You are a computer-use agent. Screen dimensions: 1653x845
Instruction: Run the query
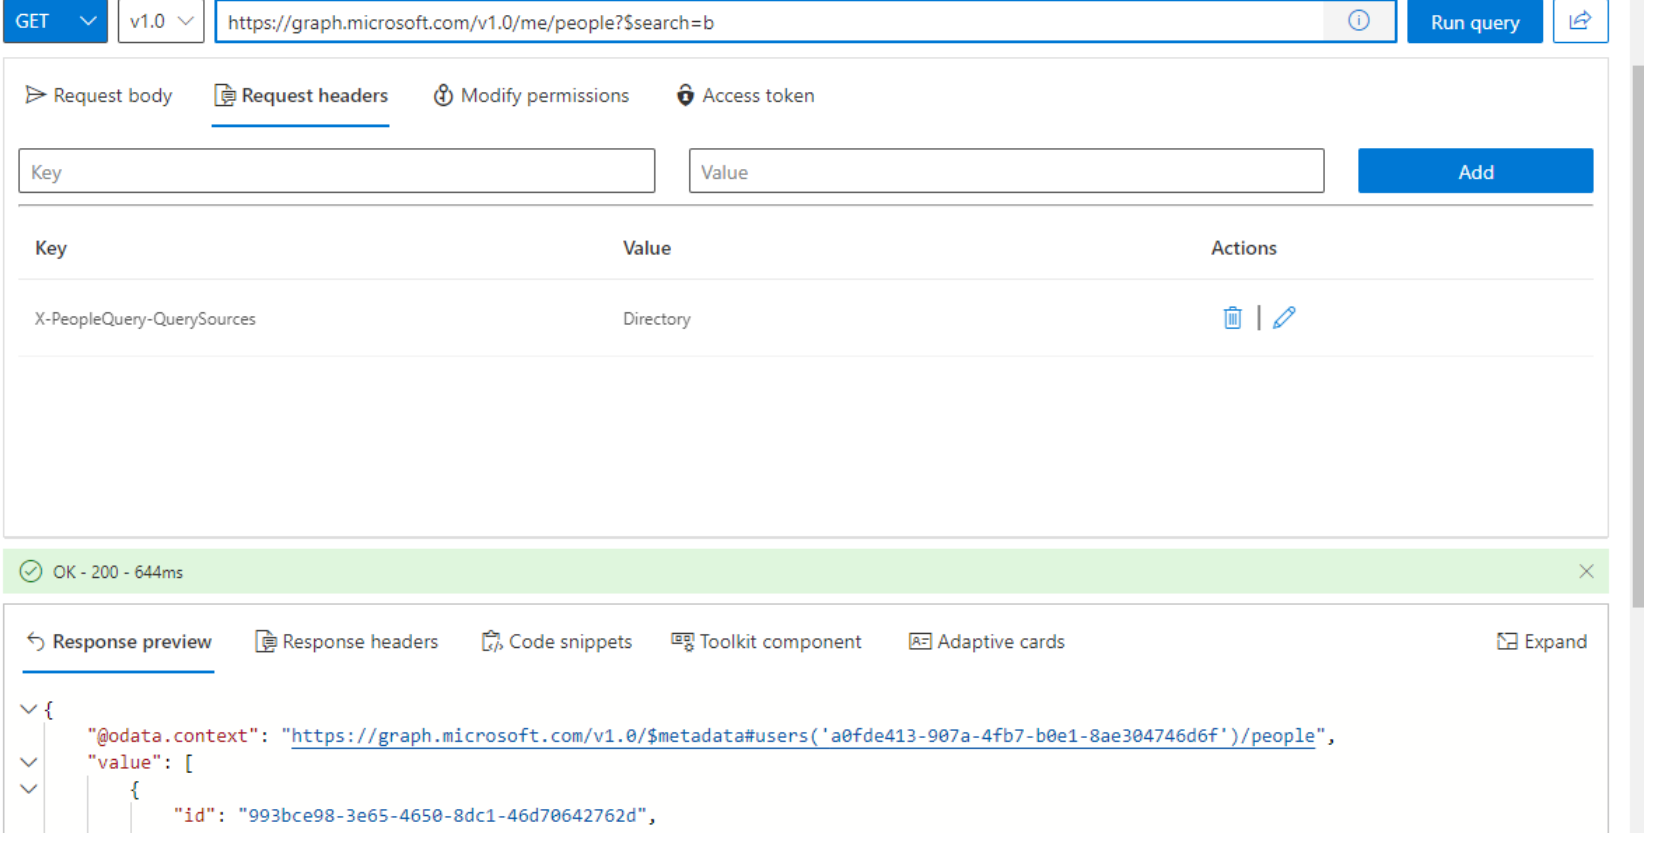coord(1475,22)
